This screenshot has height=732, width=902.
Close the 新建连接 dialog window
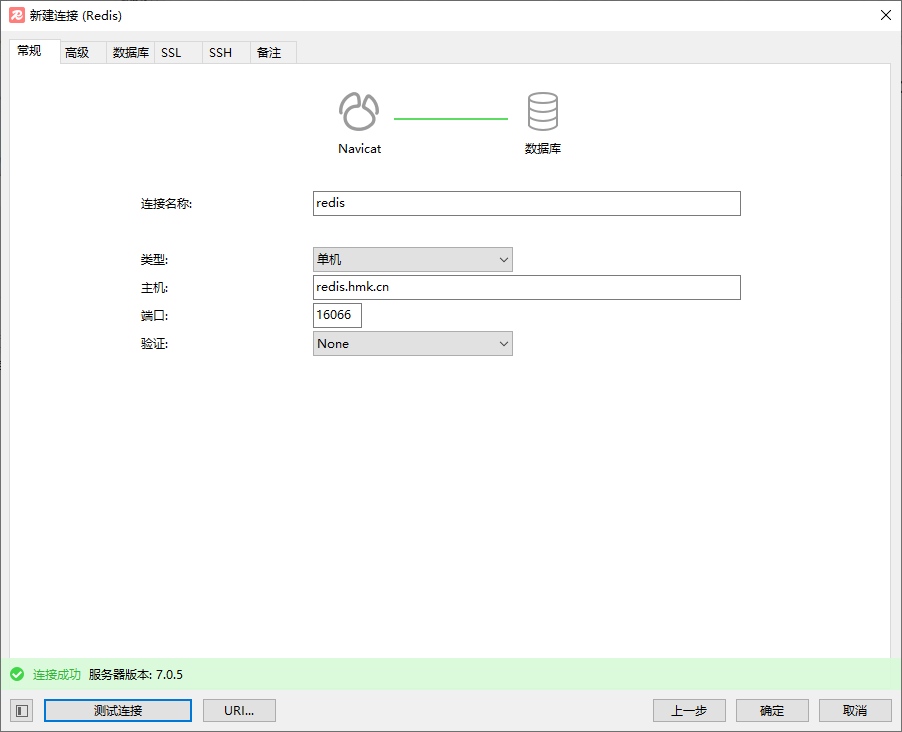pos(886,15)
